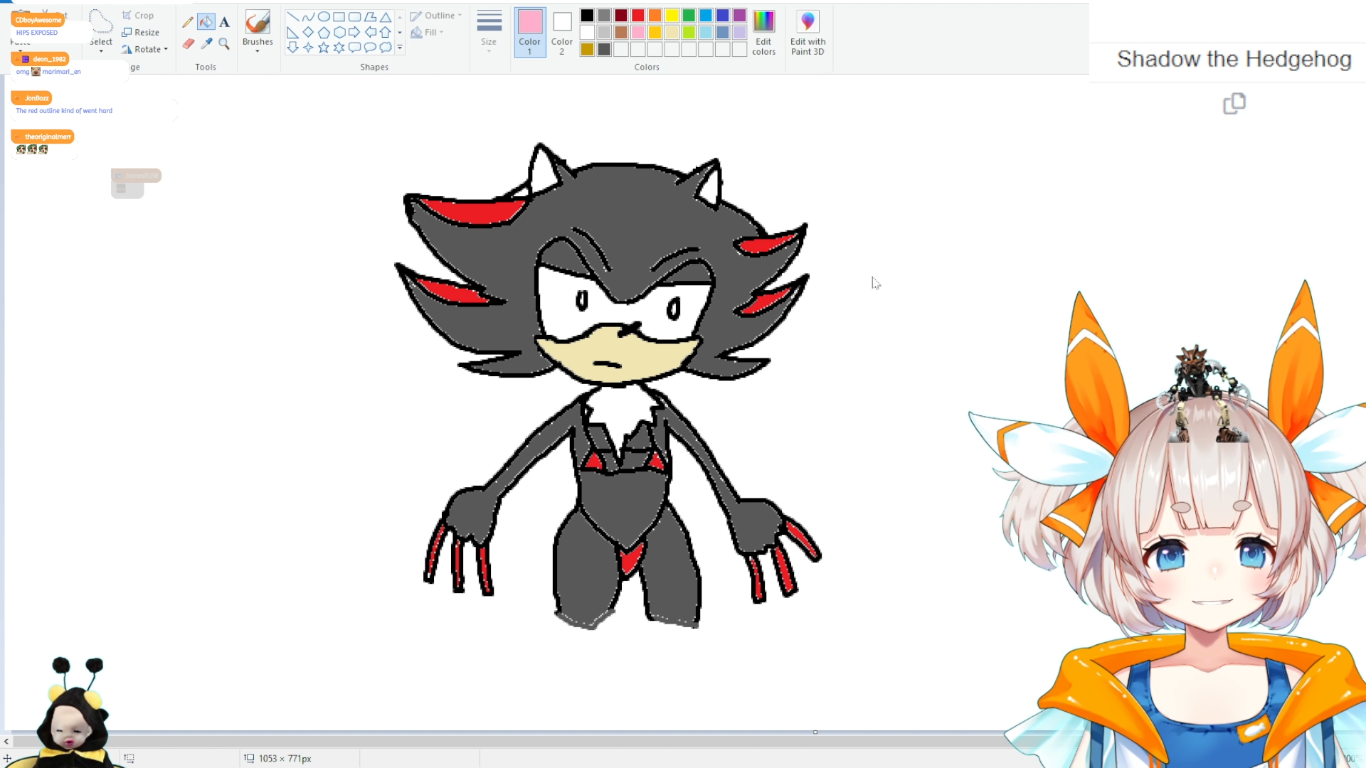Open the Rotate dropdown menu
This screenshot has height=768, width=1366.
click(x=145, y=49)
